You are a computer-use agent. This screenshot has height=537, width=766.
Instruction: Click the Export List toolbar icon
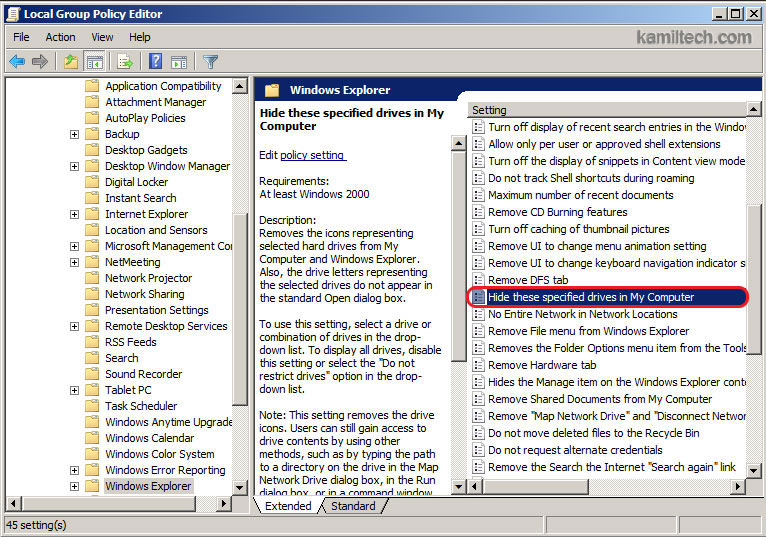point(125,62)
